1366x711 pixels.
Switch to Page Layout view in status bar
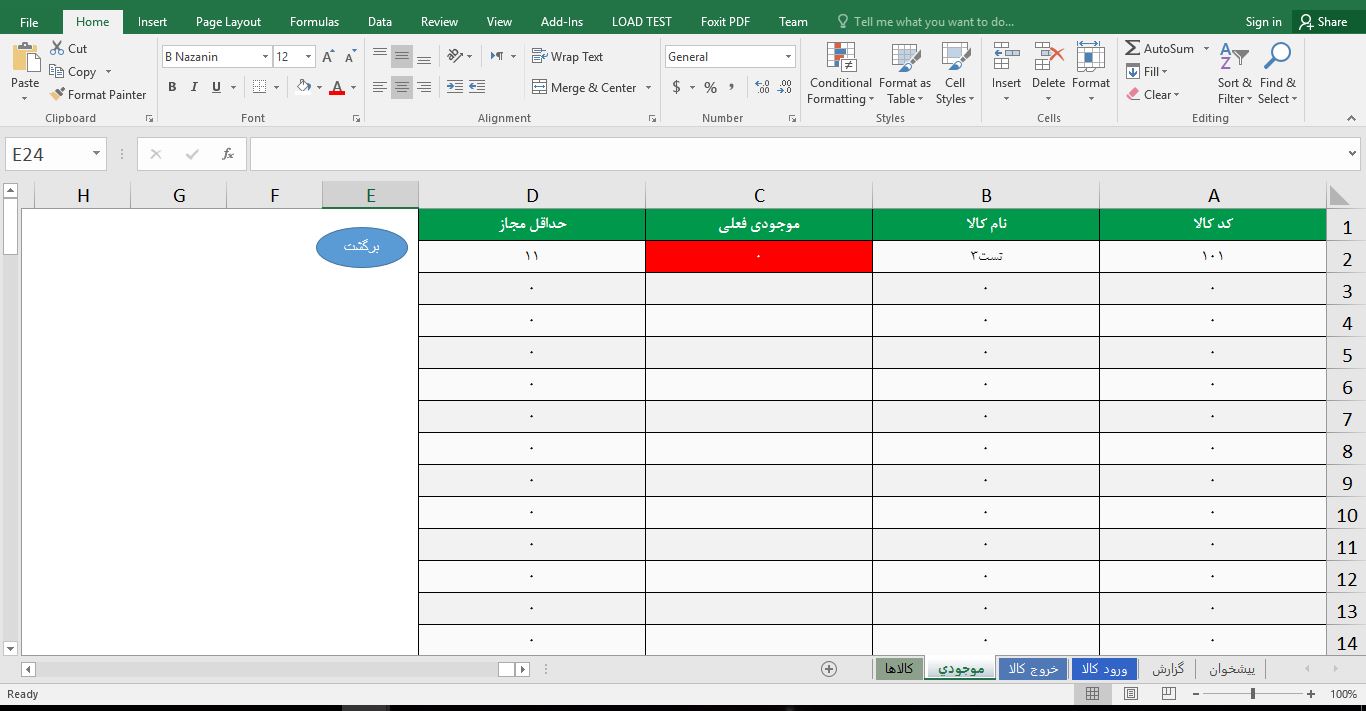pos(1130,694)
